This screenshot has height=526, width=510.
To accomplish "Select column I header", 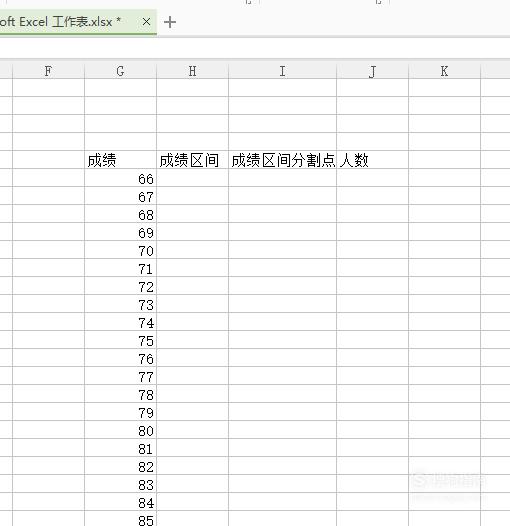I will (283, 71).
